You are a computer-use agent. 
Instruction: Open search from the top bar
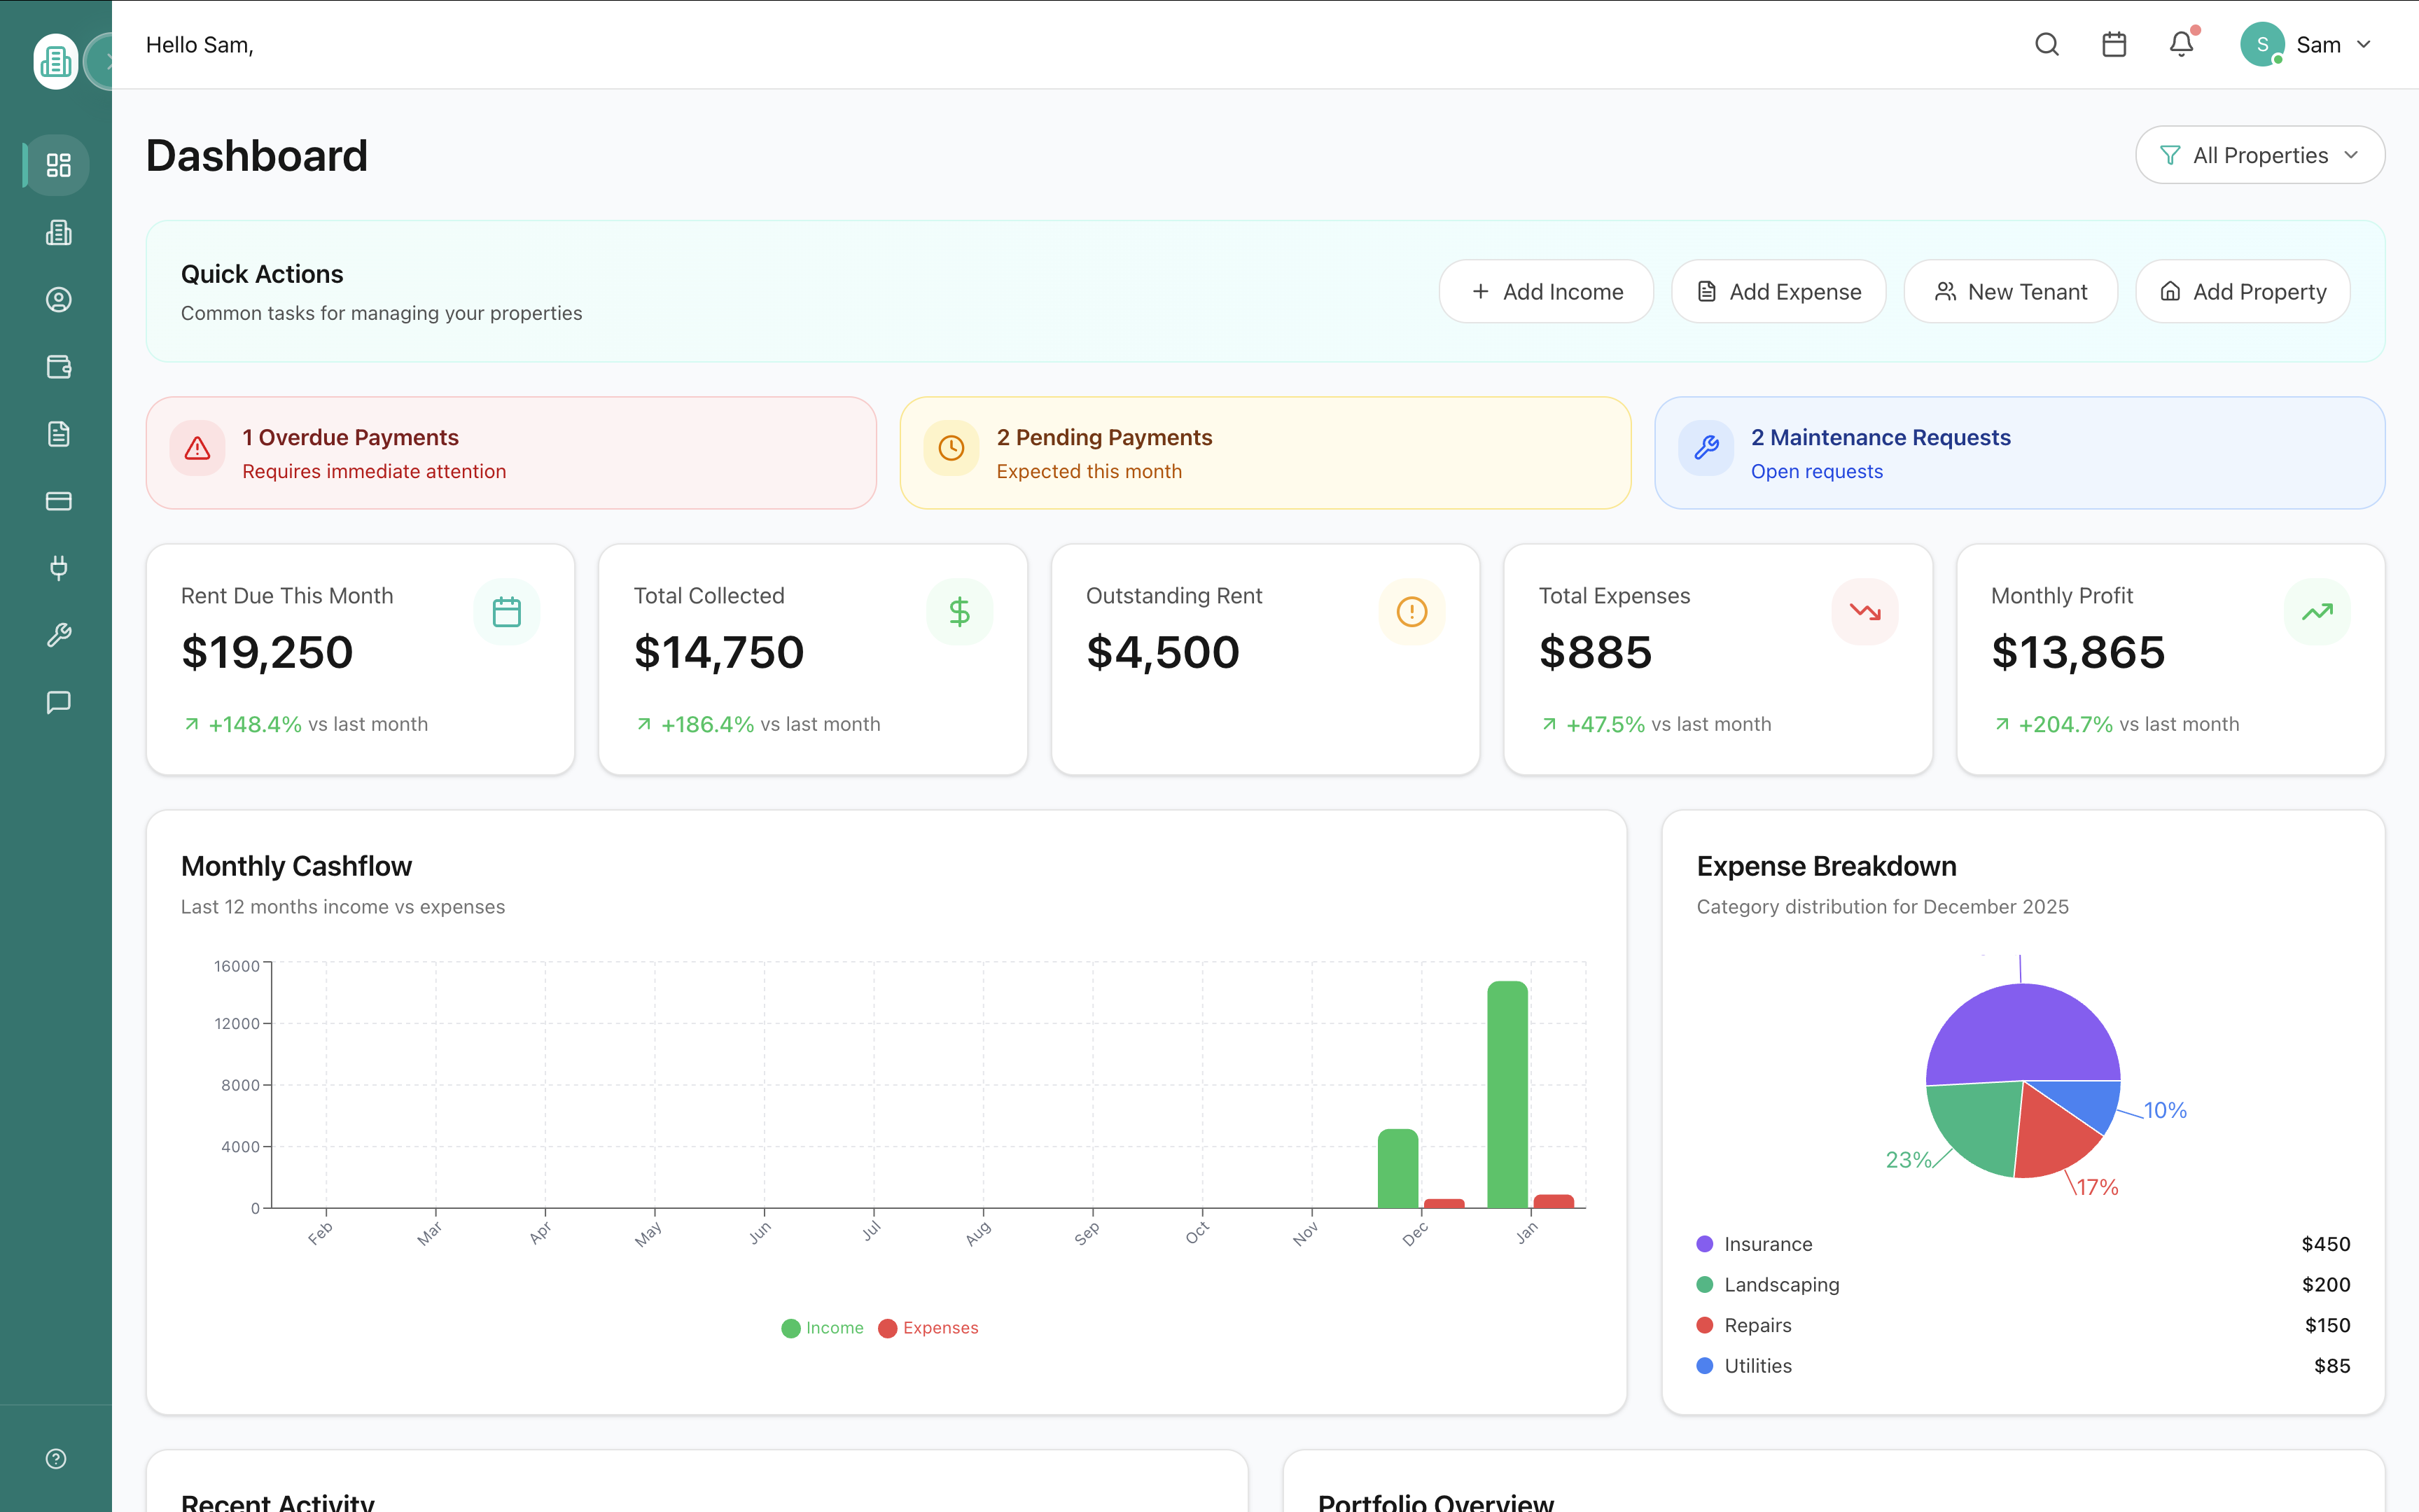point(2046,44)
